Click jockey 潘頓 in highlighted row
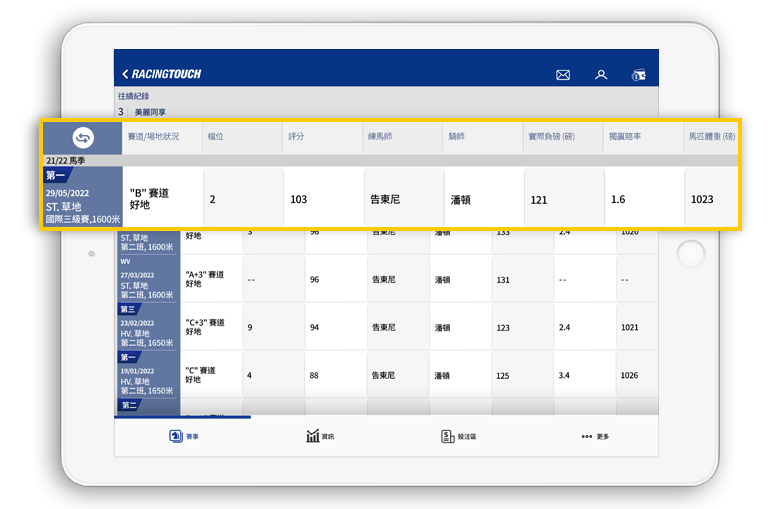The height and width of the screenshot is (509, 770). [x=461, y=199]
